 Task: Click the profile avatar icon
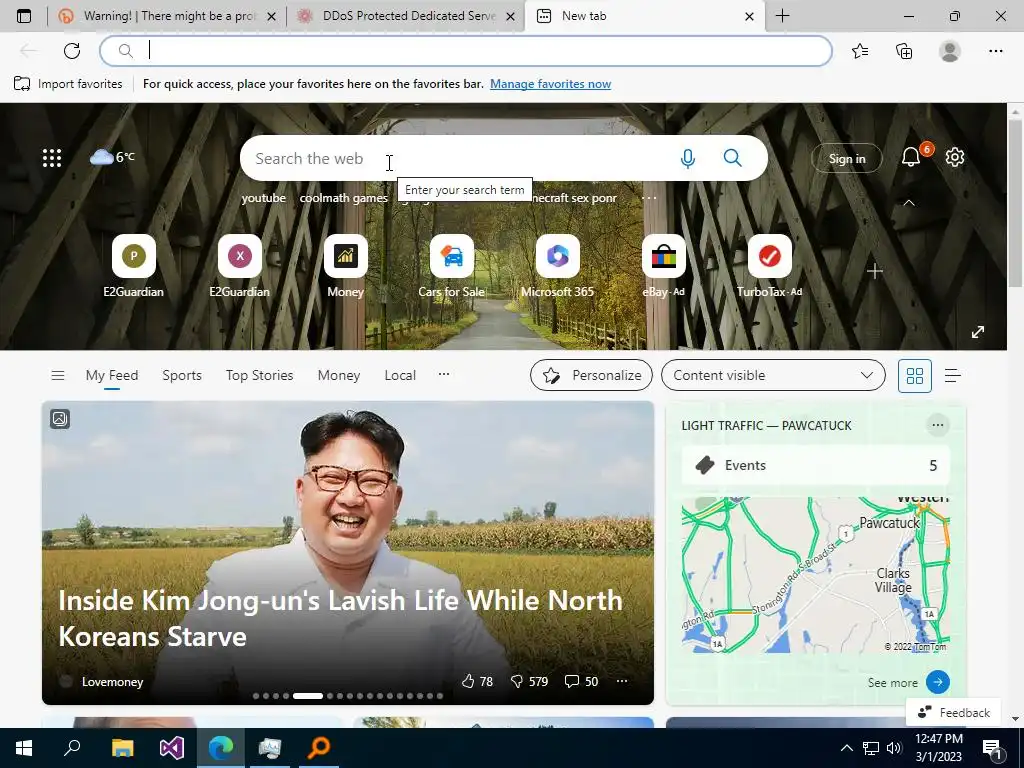(x=950, y=51)
